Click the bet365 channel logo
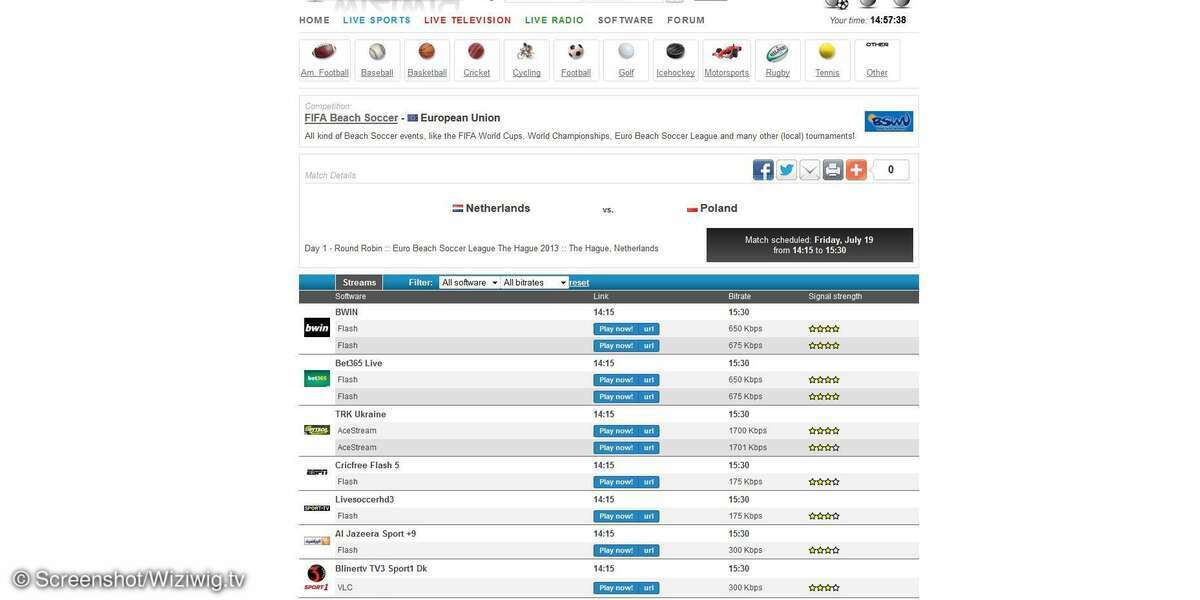Viewport: 1200px width, 600px height. [317, 379]
